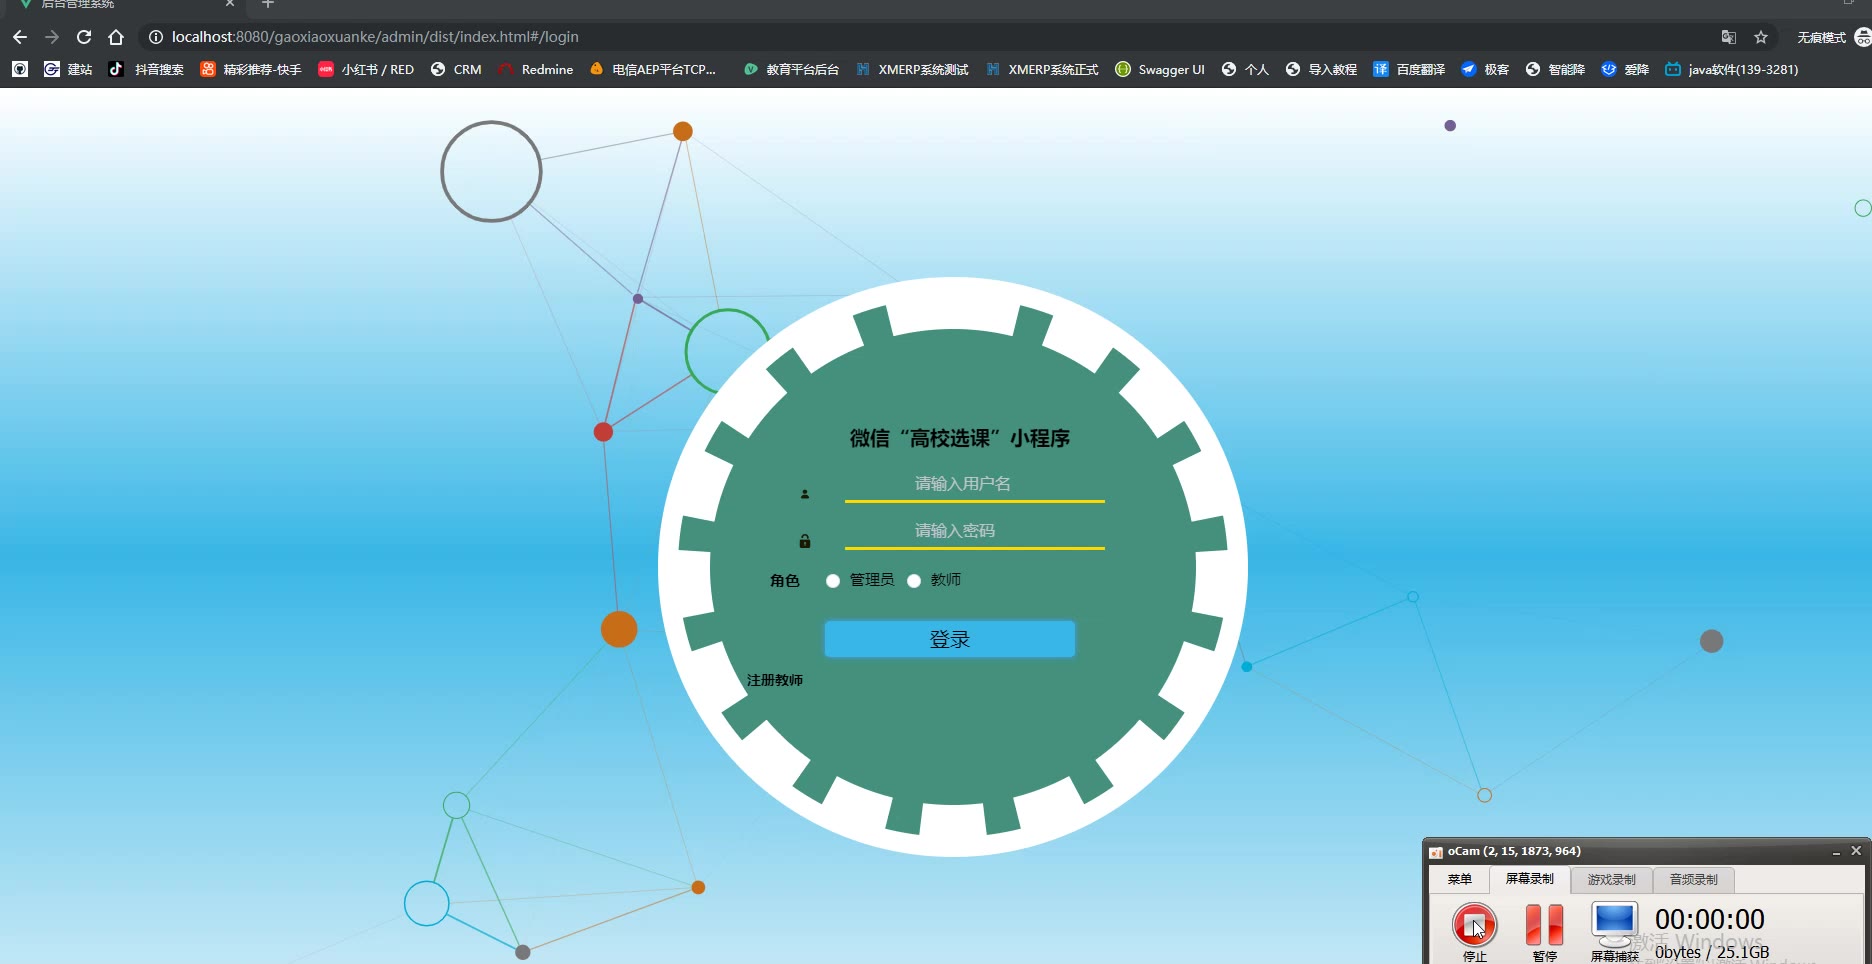Go back using the browser back arrow
The height and width of the screenshot is (964, 1872).
[20, 37]
